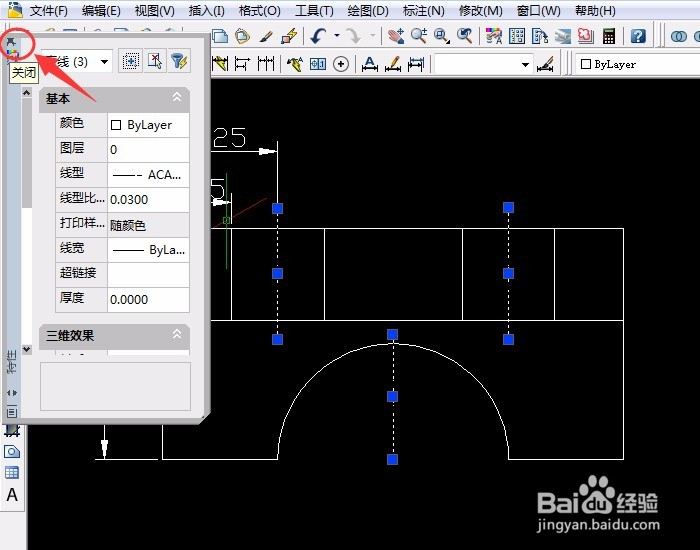Viewport: 700px width, 550px height.
Task: Open the Dimension Style manager icon
Action: coord(546,64)
